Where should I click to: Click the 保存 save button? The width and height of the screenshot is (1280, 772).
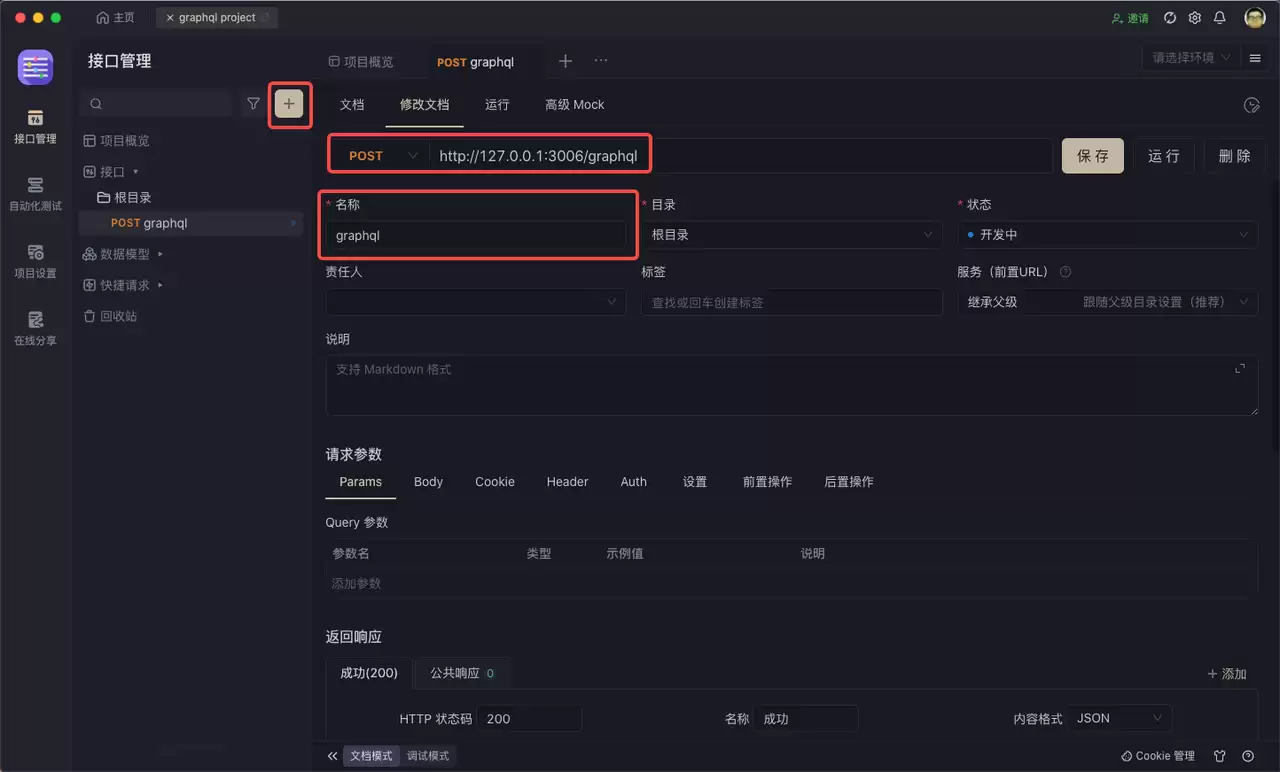pyautogui.click(x=1093, y=156)
